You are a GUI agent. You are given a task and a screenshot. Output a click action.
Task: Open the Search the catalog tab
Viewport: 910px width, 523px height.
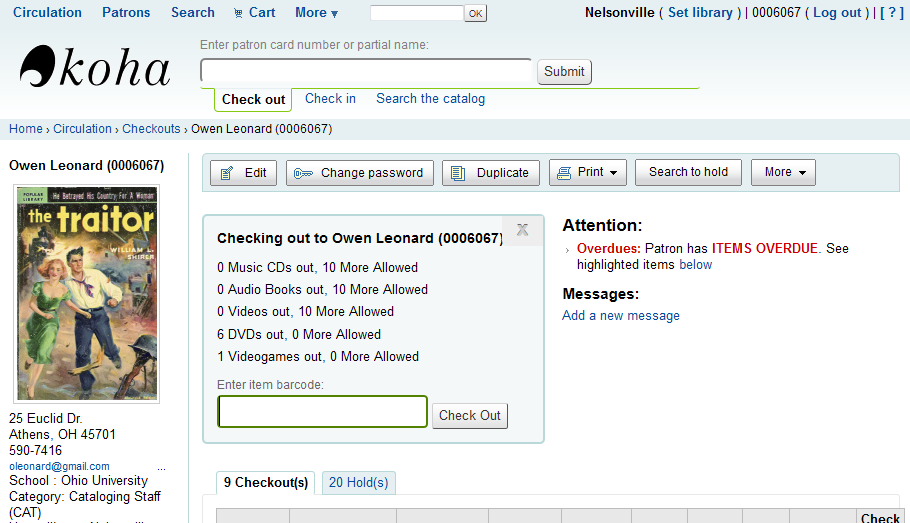(x=430, y=99)
